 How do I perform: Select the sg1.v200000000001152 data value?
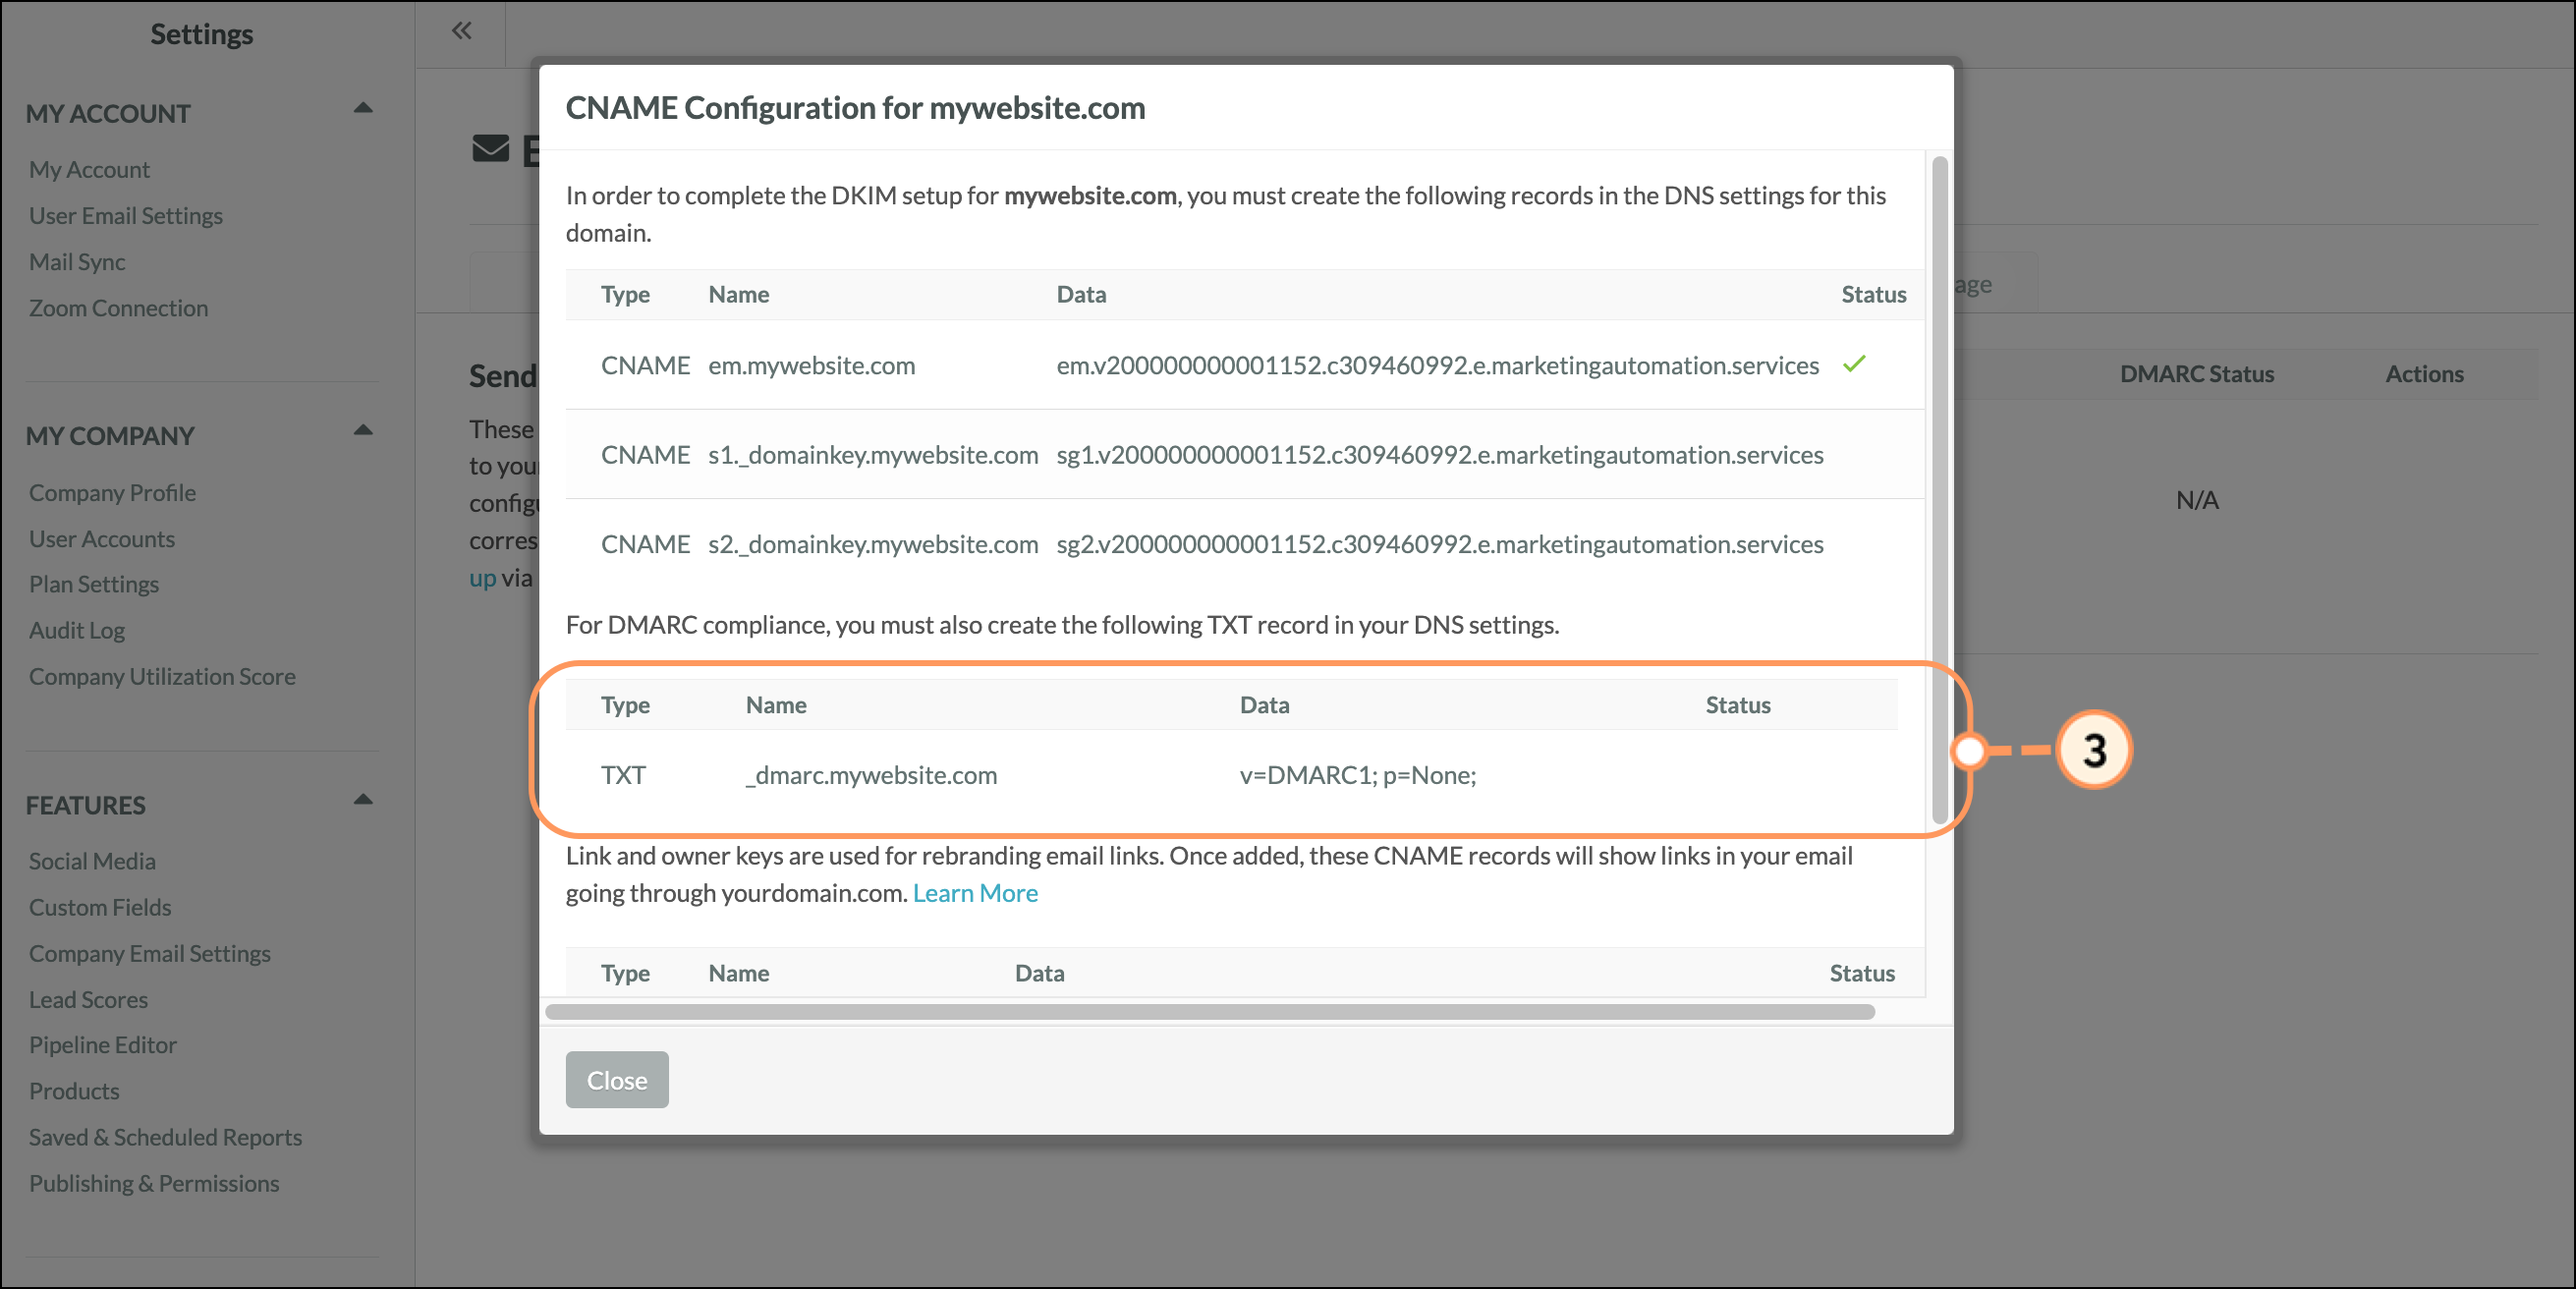[1439, 455]
